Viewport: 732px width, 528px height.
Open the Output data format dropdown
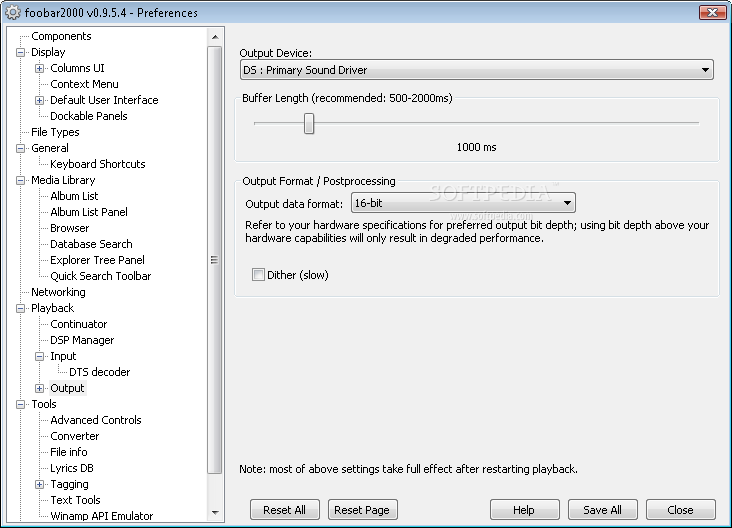[463, 203]
